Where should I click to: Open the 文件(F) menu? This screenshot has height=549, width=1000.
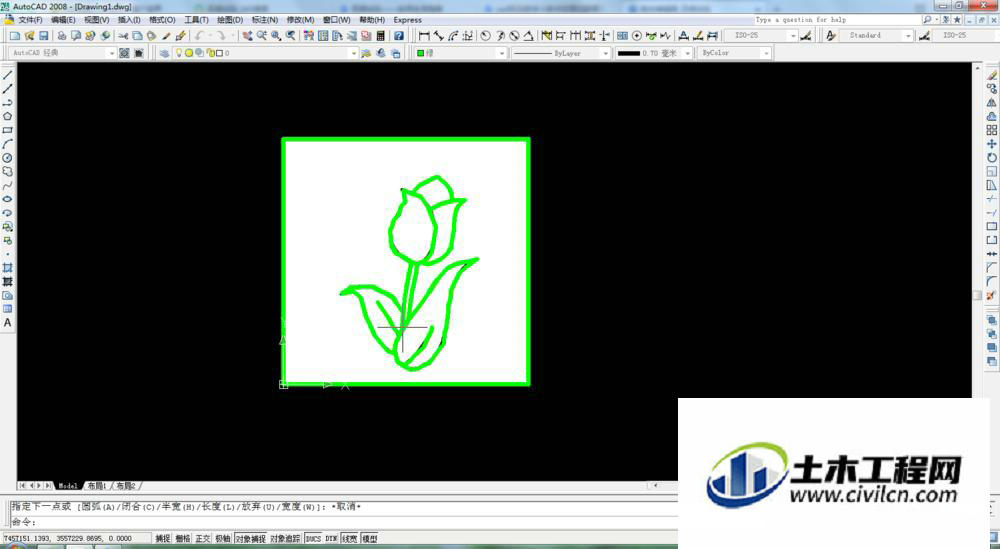coord(29,20)
